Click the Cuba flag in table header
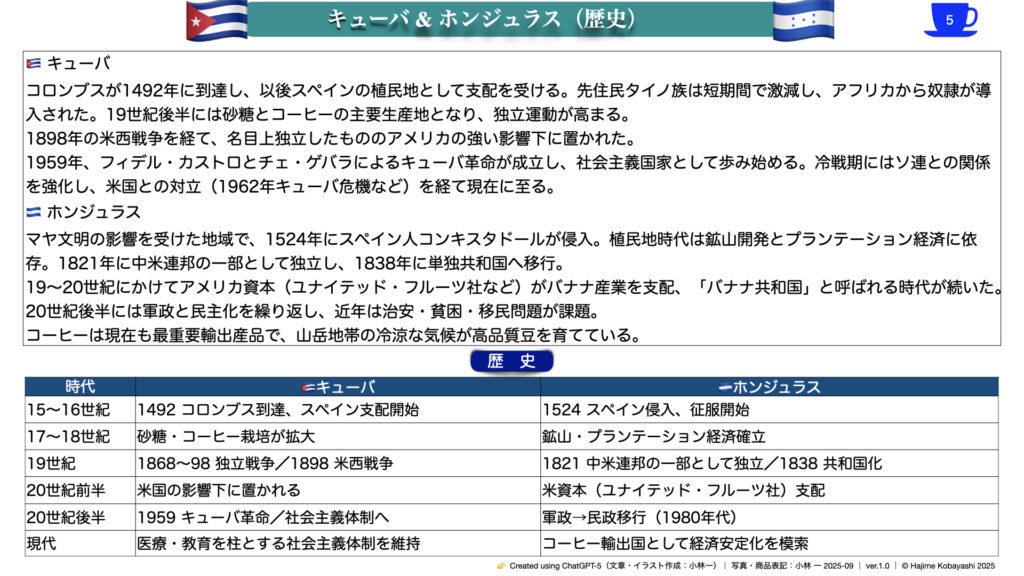Screen dimensions: 1024x576 point(309,388)
